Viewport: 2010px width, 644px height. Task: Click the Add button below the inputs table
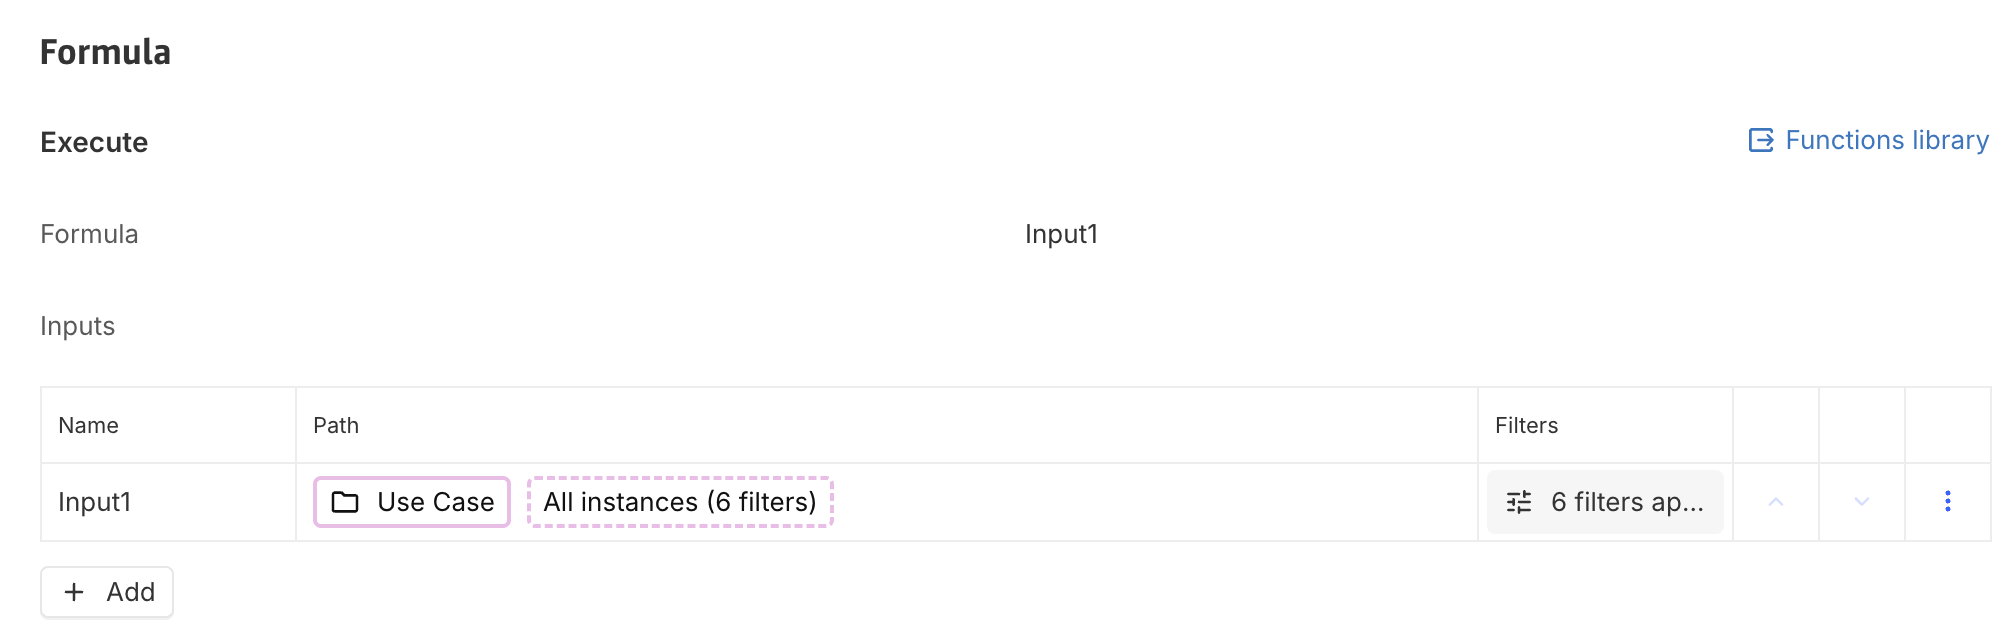click(x=107, y=591)
